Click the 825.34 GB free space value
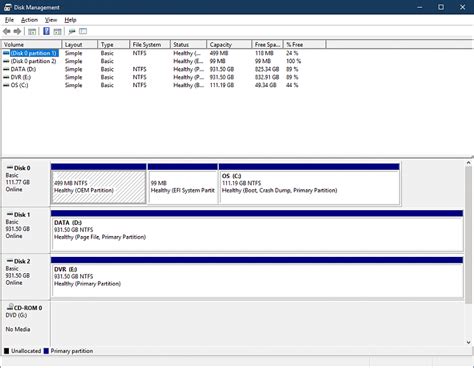The width and height of the screenshot is (474, 368). click(x=267, y=69)
